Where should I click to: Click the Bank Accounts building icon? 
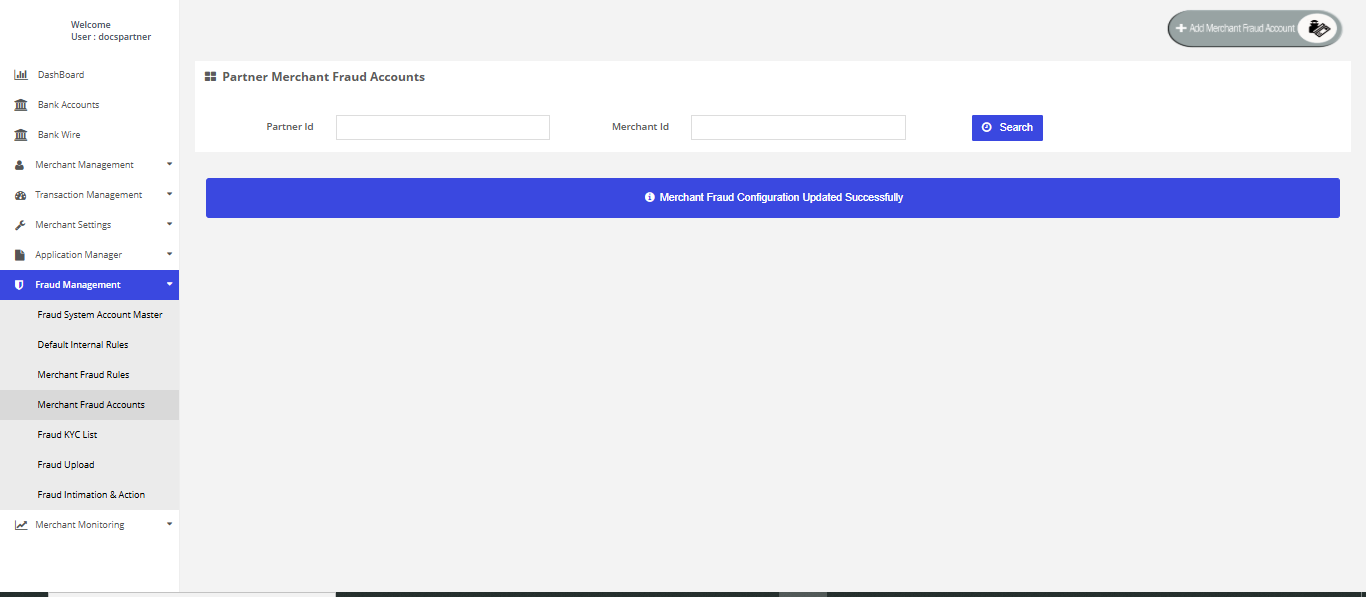pos(20,105)
